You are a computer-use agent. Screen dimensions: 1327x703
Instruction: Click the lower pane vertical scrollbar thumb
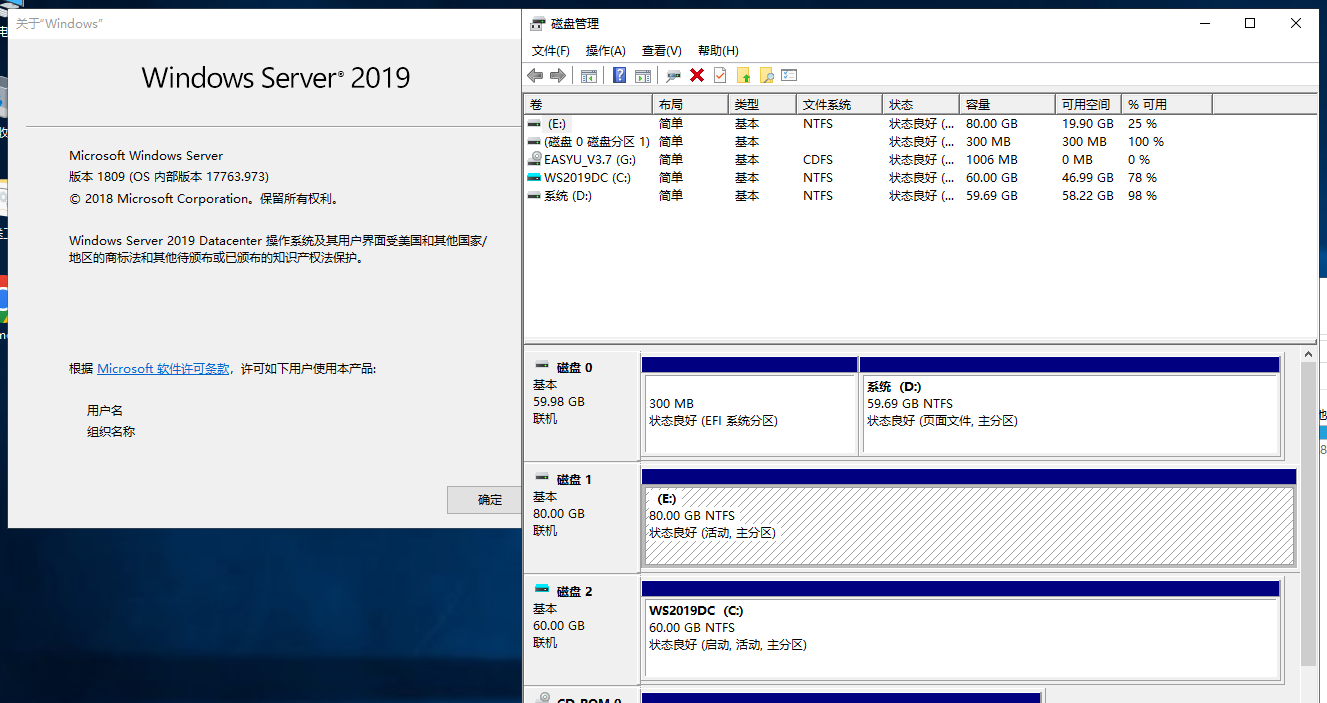point(1309,515)
